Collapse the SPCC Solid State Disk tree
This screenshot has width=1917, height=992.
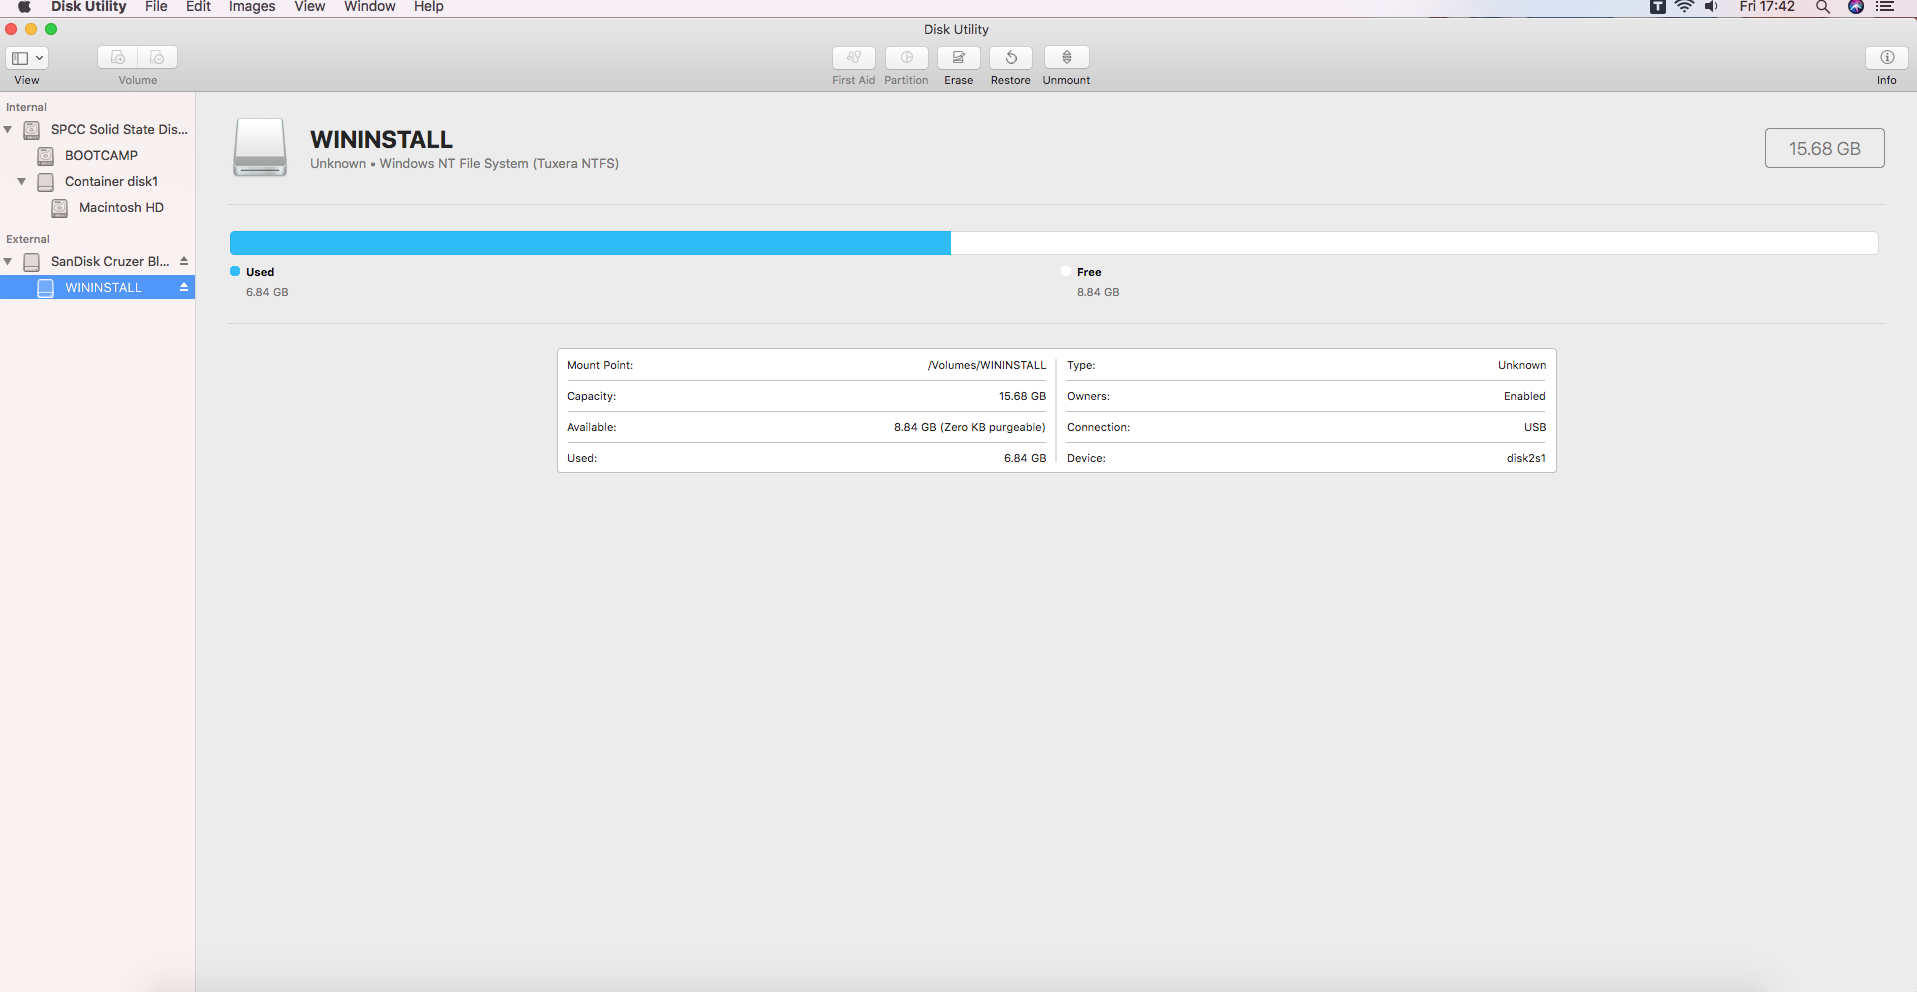point(8,130)
